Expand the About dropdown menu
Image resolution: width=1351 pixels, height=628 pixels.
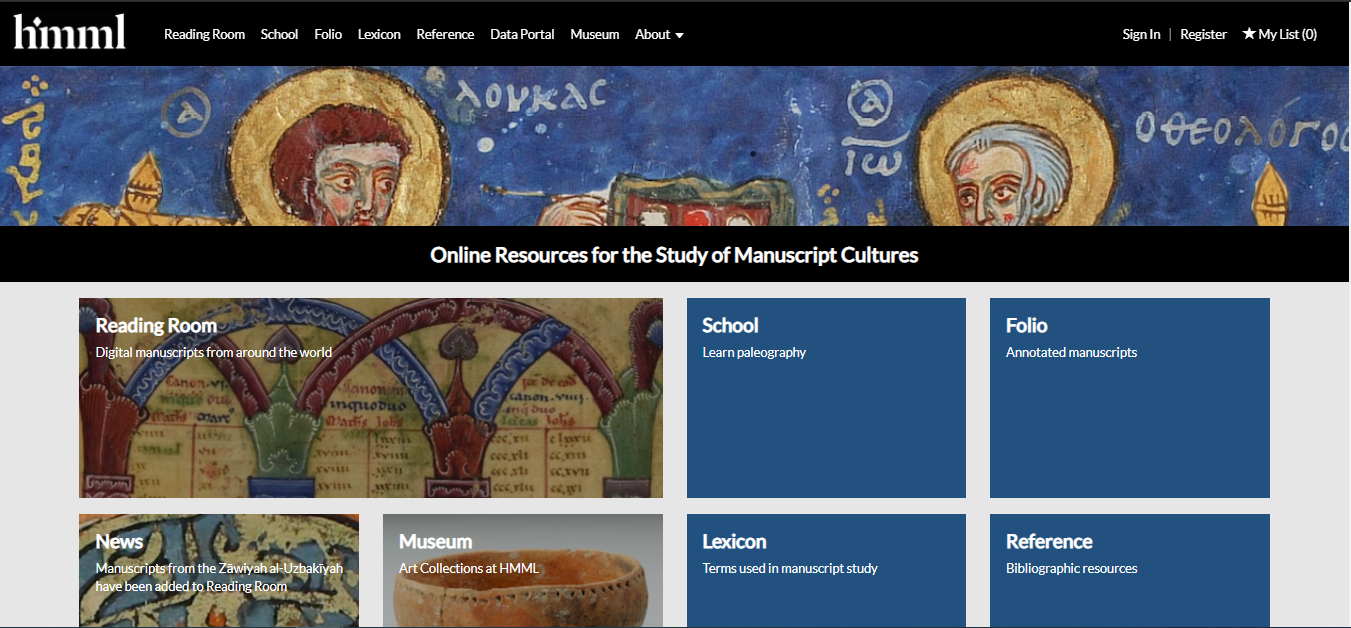pos(659,34)
